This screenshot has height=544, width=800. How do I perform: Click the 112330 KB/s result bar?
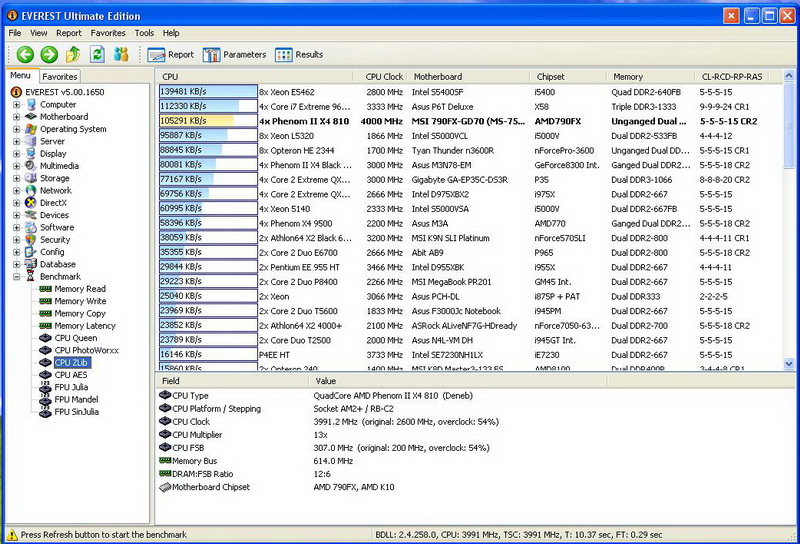(x=208, y=106)
